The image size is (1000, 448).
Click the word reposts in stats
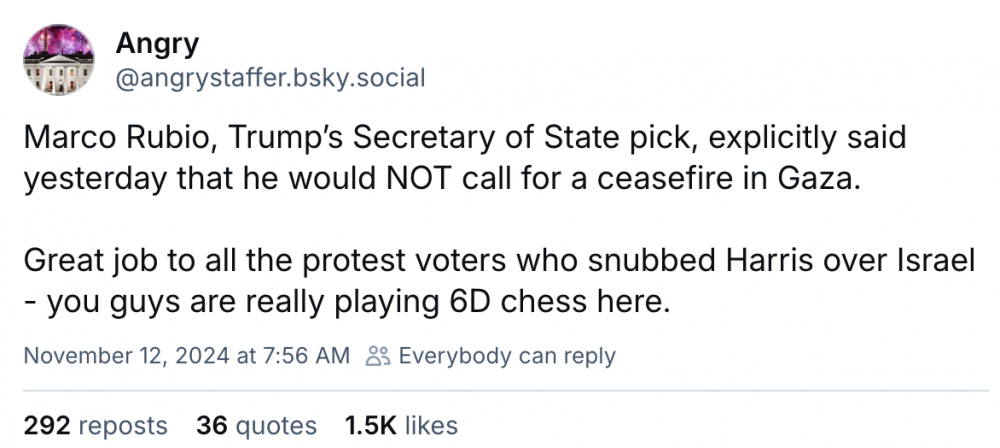coord(122,425)
